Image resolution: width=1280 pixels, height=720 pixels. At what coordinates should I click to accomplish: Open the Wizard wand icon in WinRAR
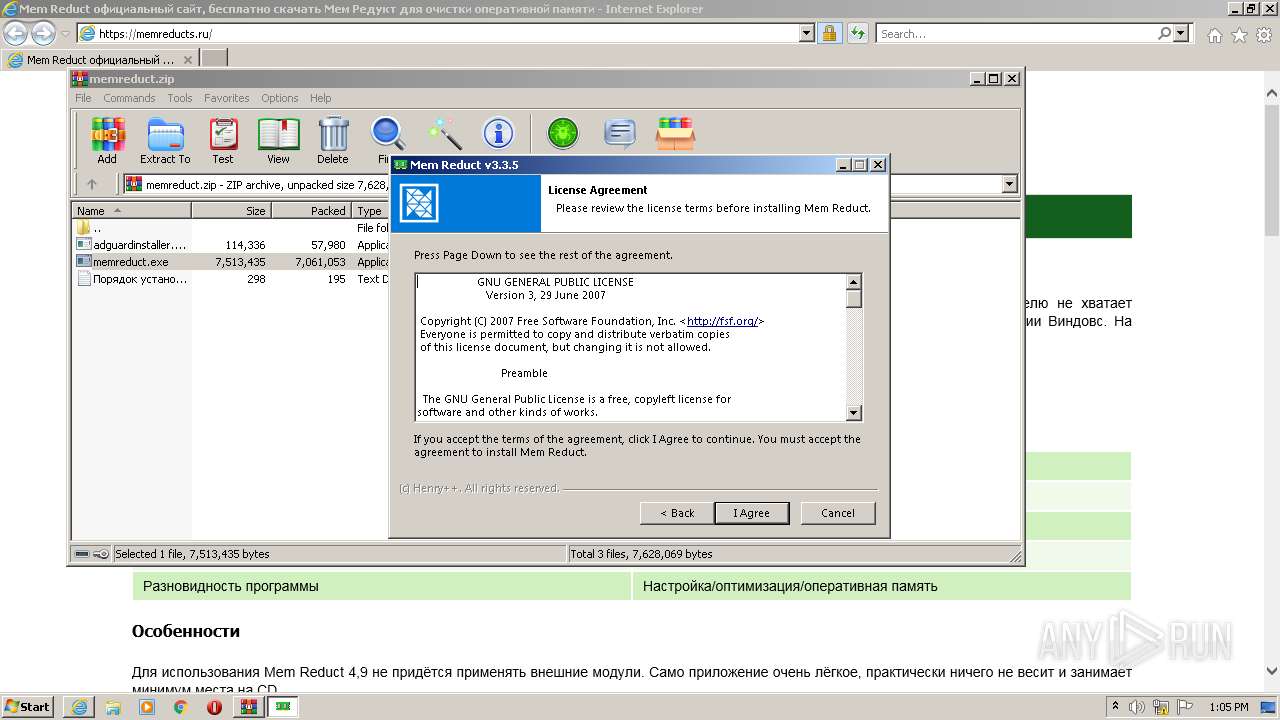pos(444,134)
